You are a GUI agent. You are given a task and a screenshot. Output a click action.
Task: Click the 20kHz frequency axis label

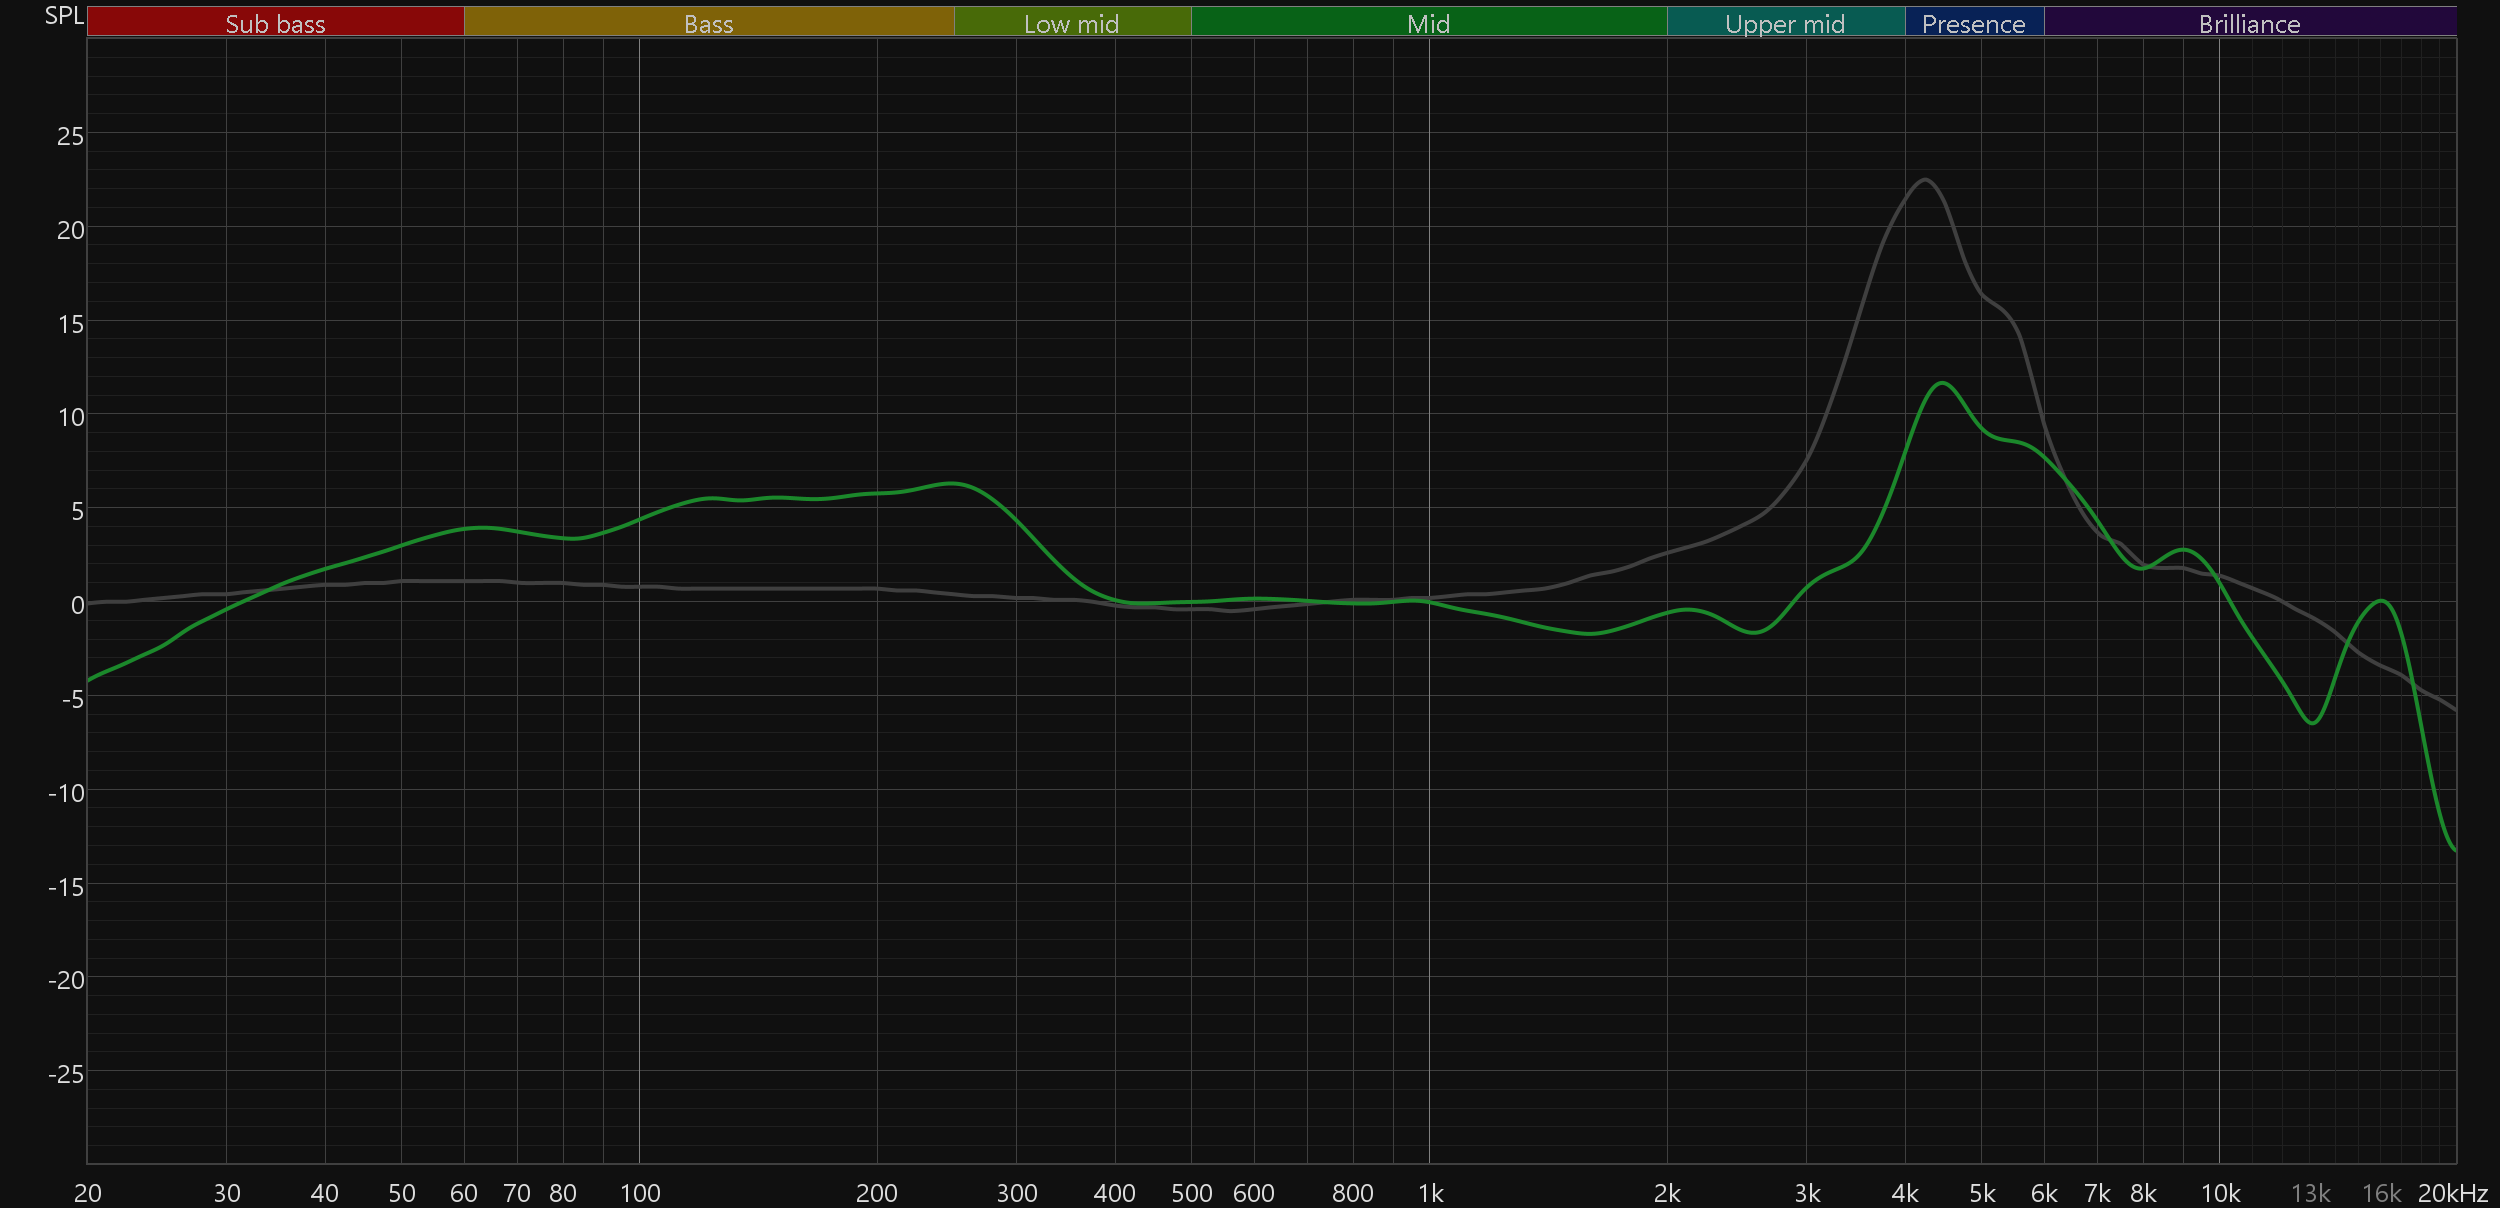(2452, 1193)
